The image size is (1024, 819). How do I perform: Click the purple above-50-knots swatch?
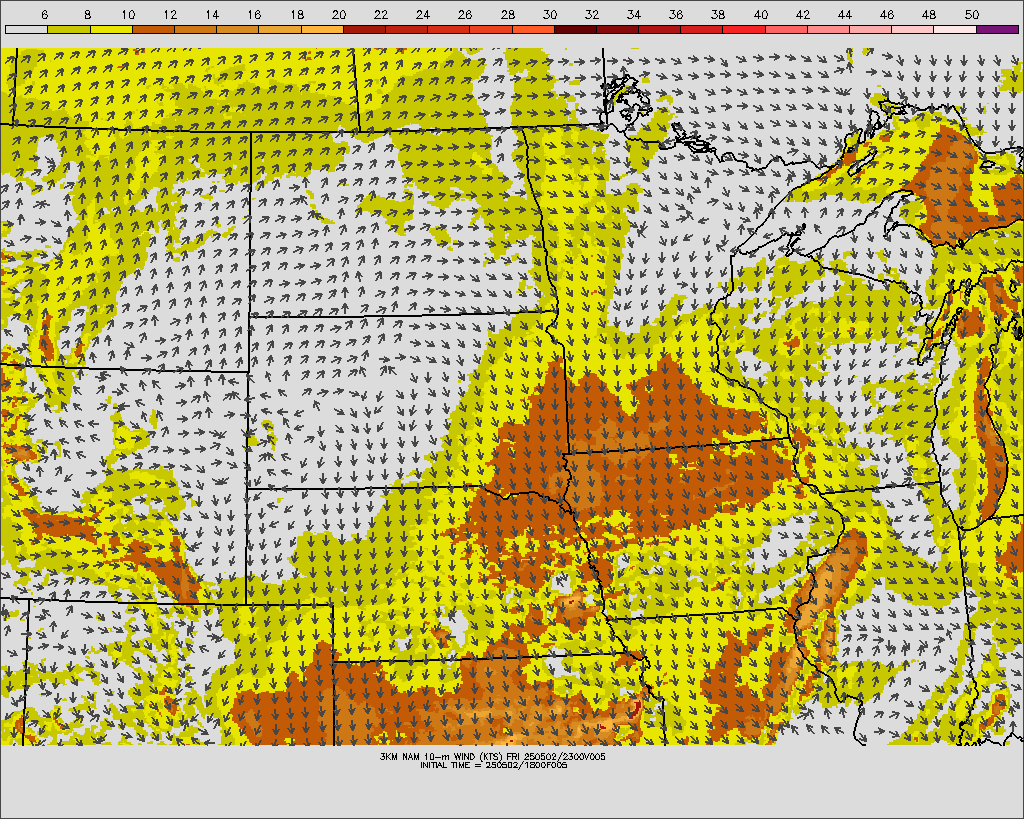pos(997,29)
